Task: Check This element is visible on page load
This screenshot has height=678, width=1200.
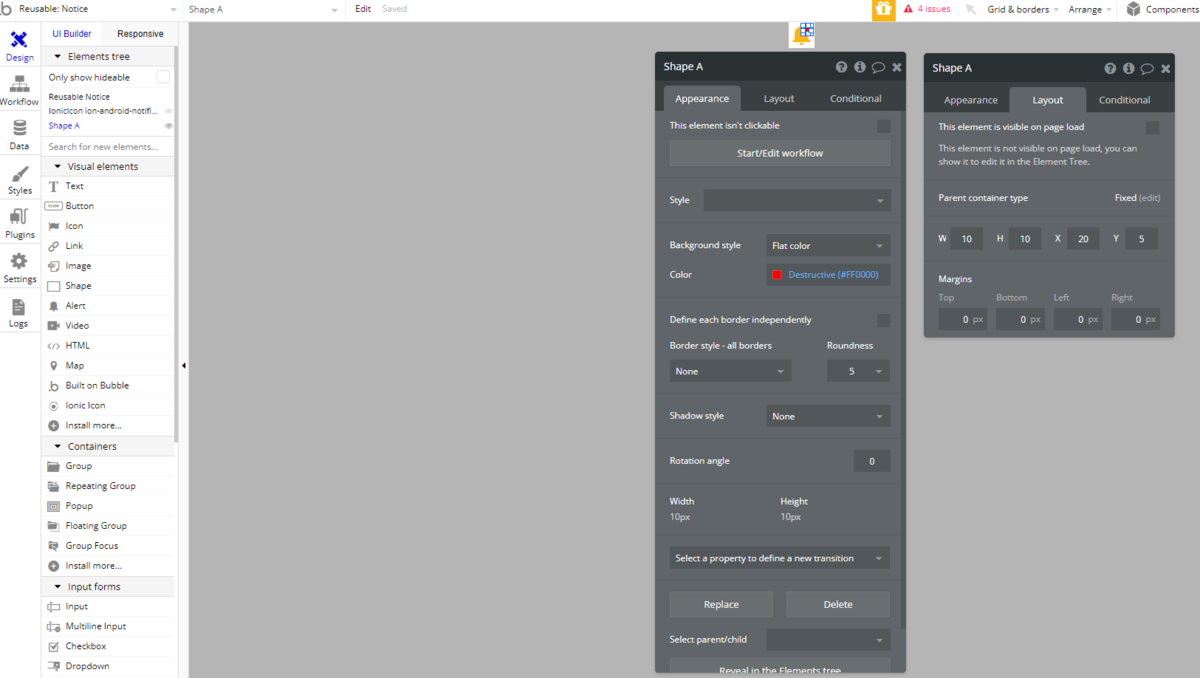Action: [1152, 128]
